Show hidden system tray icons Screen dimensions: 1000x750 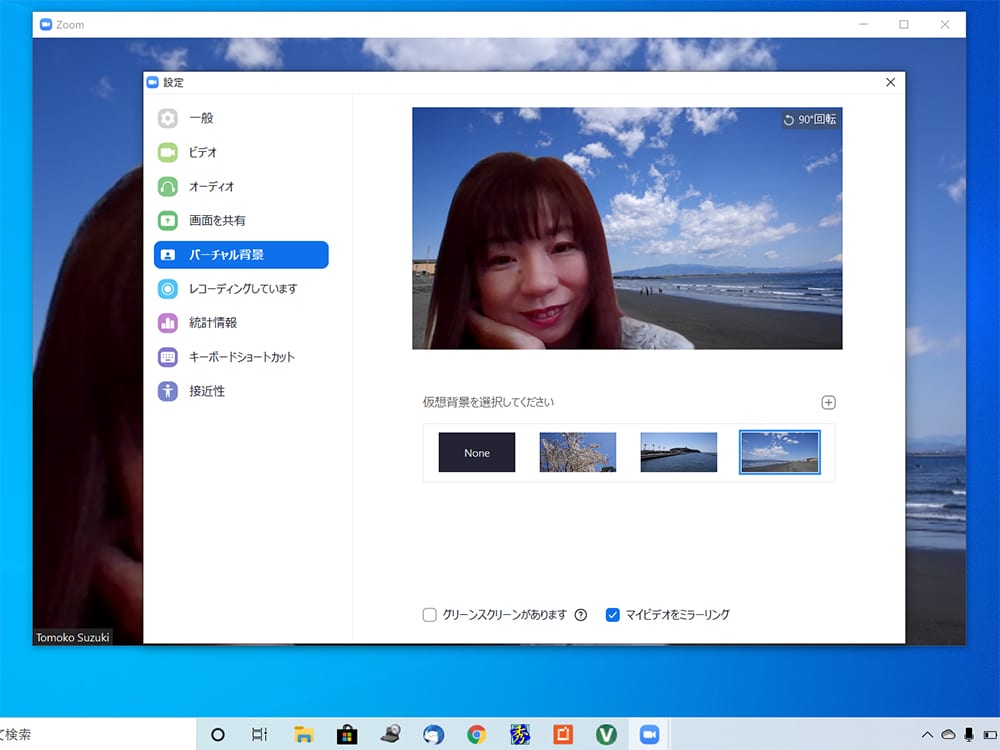click(927, 735)
